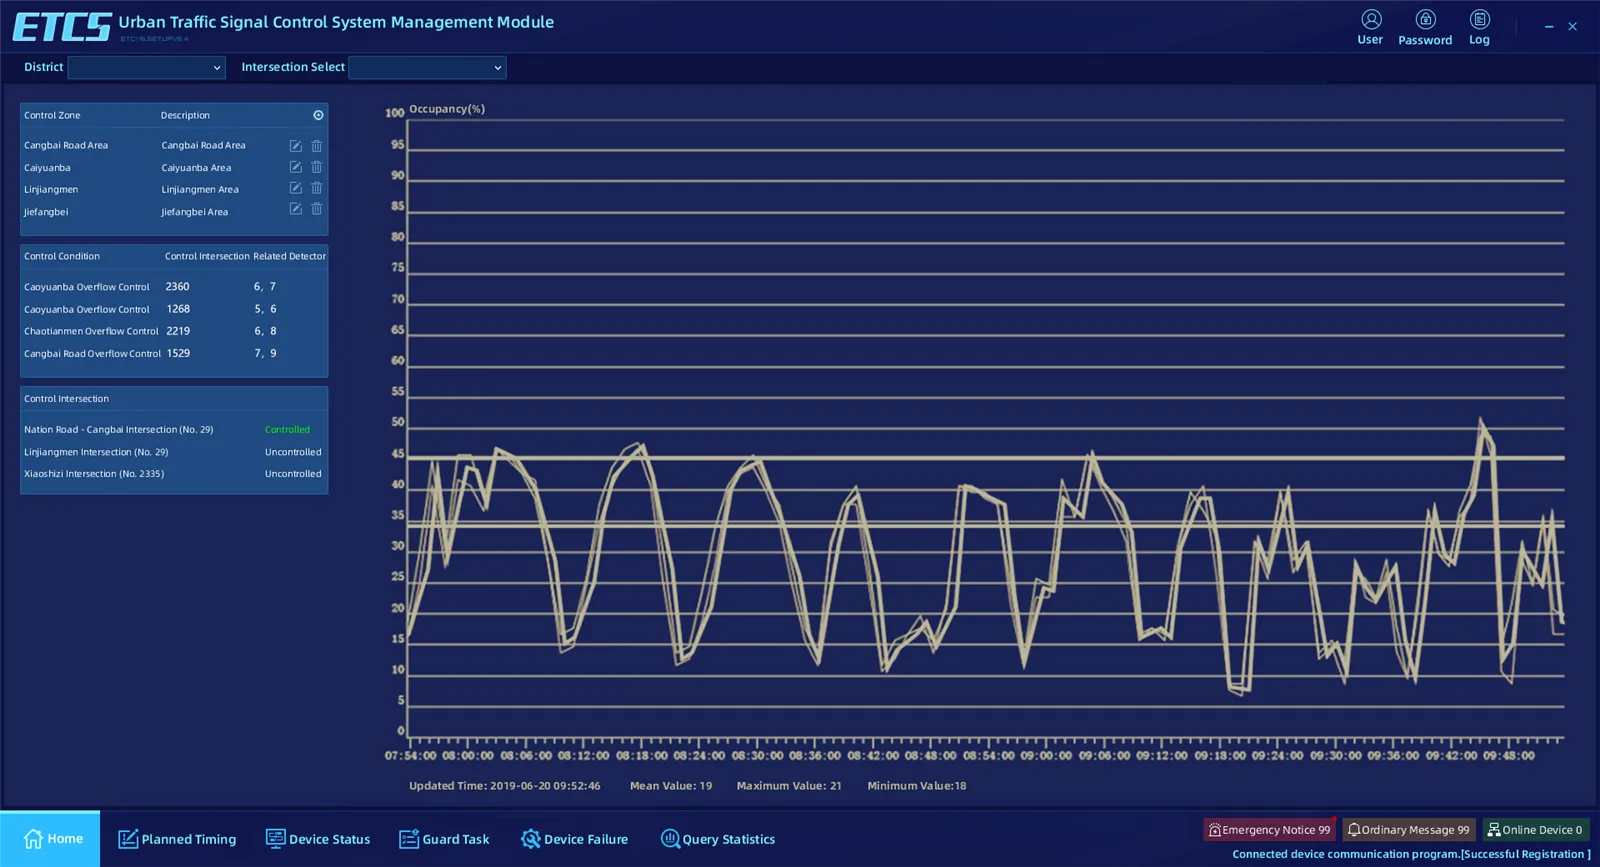The width and height of the screenshot is (1600, 867).
Task: Toggle Xiaoshizi Intersection Uncontrolled status
Action: [293, 474]
